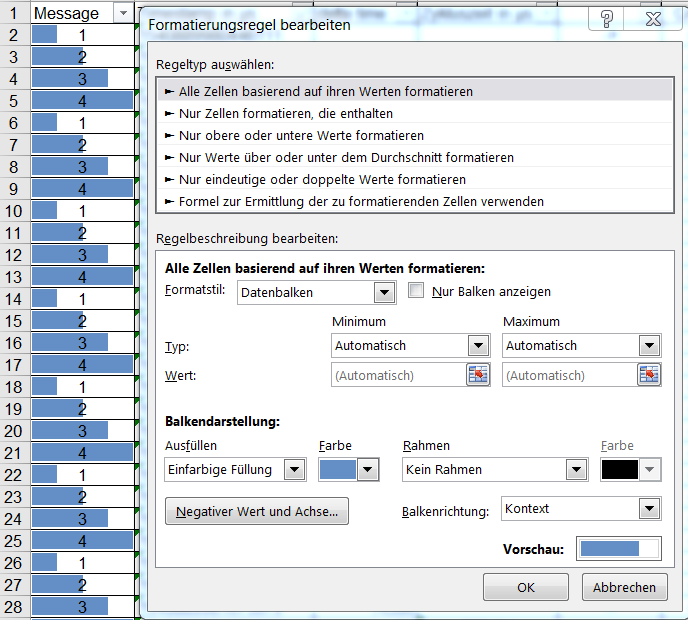Viewport: 688px width, 620px height.
Task: Open the Balkenrichtung Kontext dropdown
Action: (x=649, y=509)
